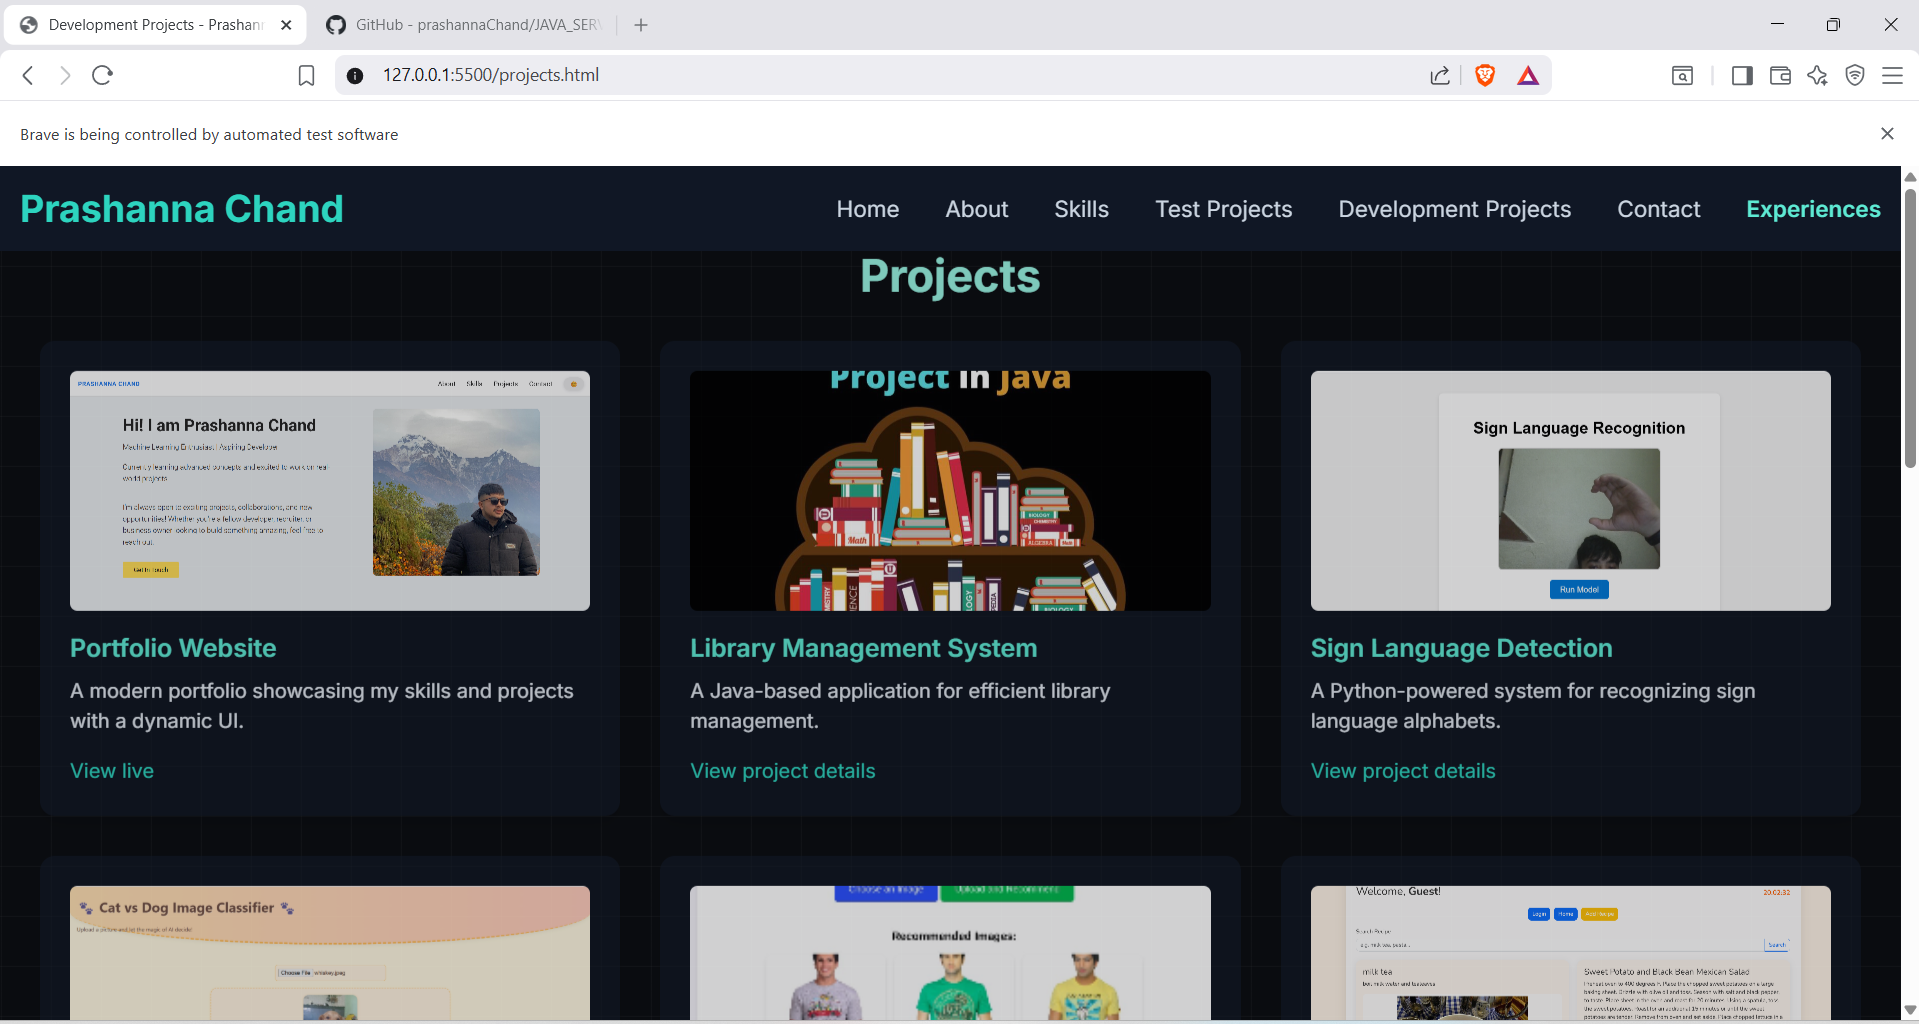Viewport: 1919px width, 1024px height.
Task: Open Home in the navigation bar
Action: pyautogui.click(x=868, y=209)
